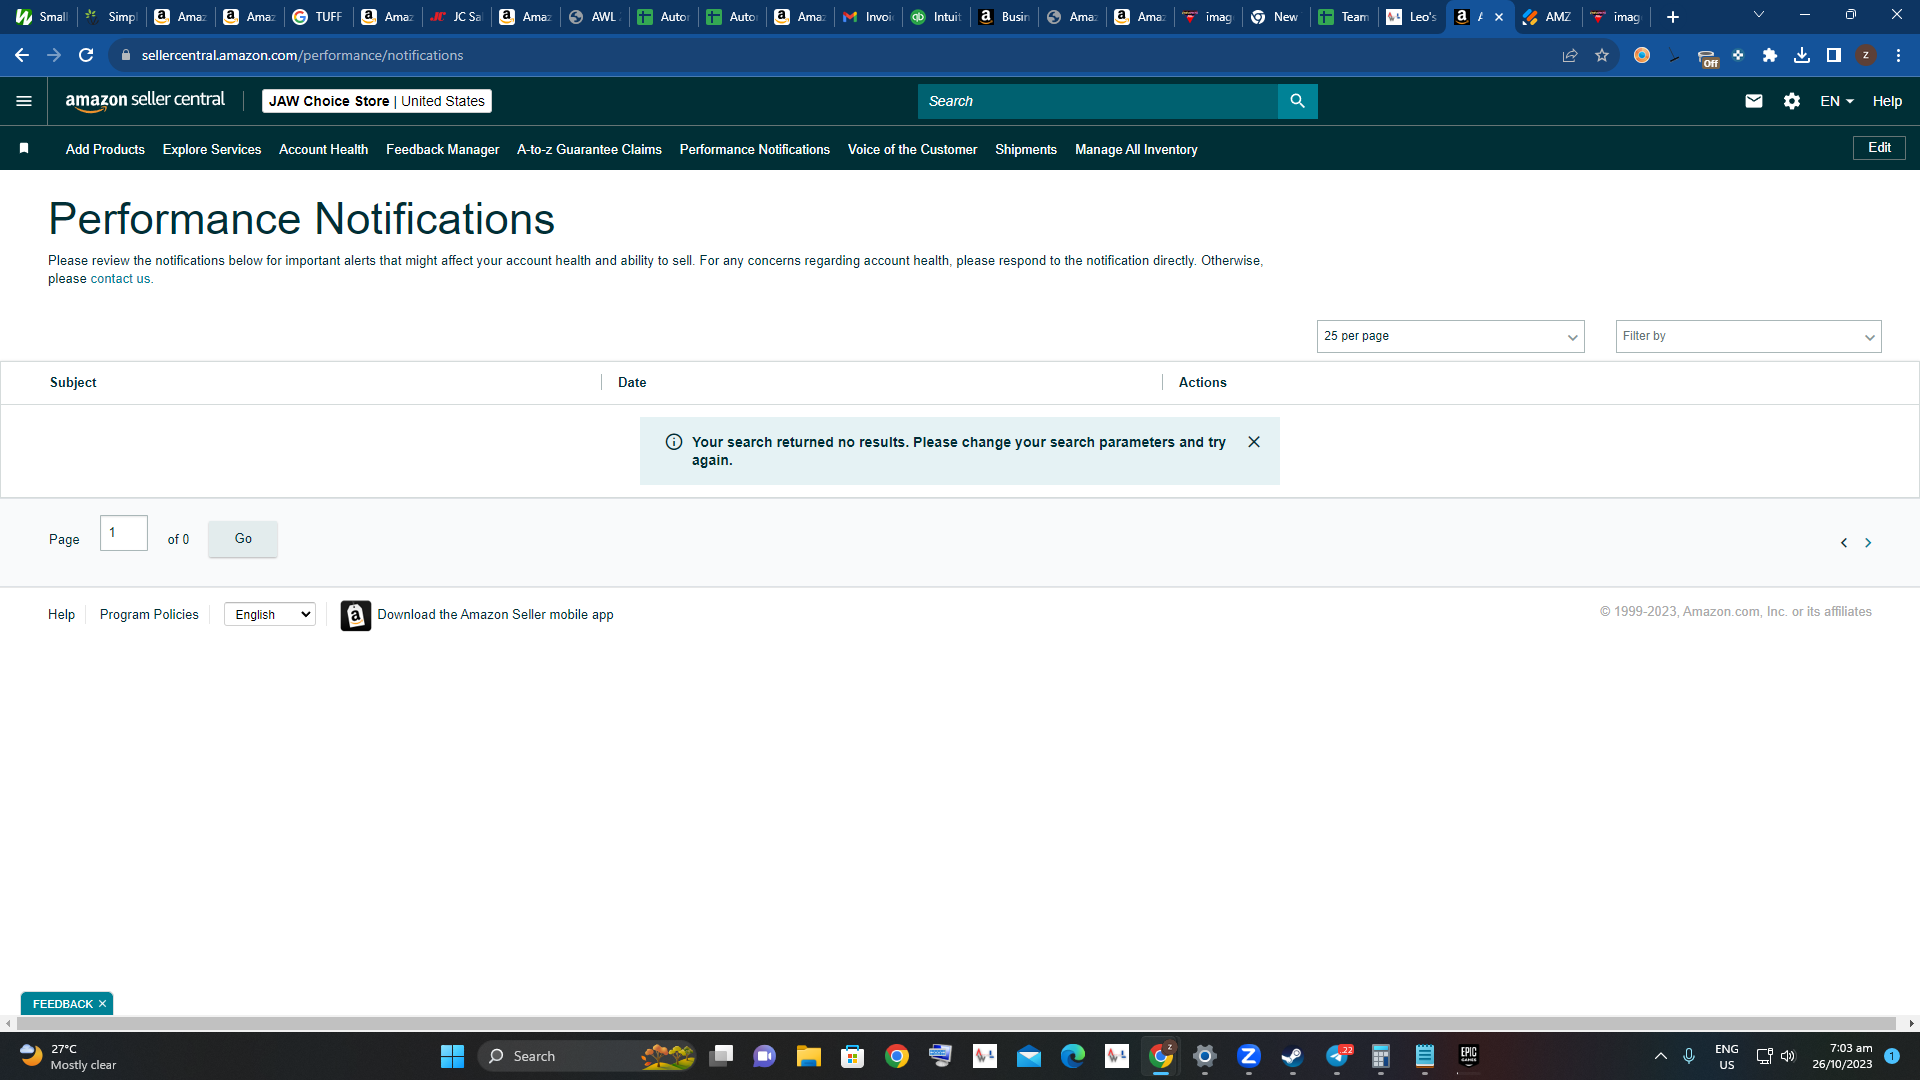Open Epic Games from taskbar
Screen dimensions: 1920x1080
tap(1468, 1056)
